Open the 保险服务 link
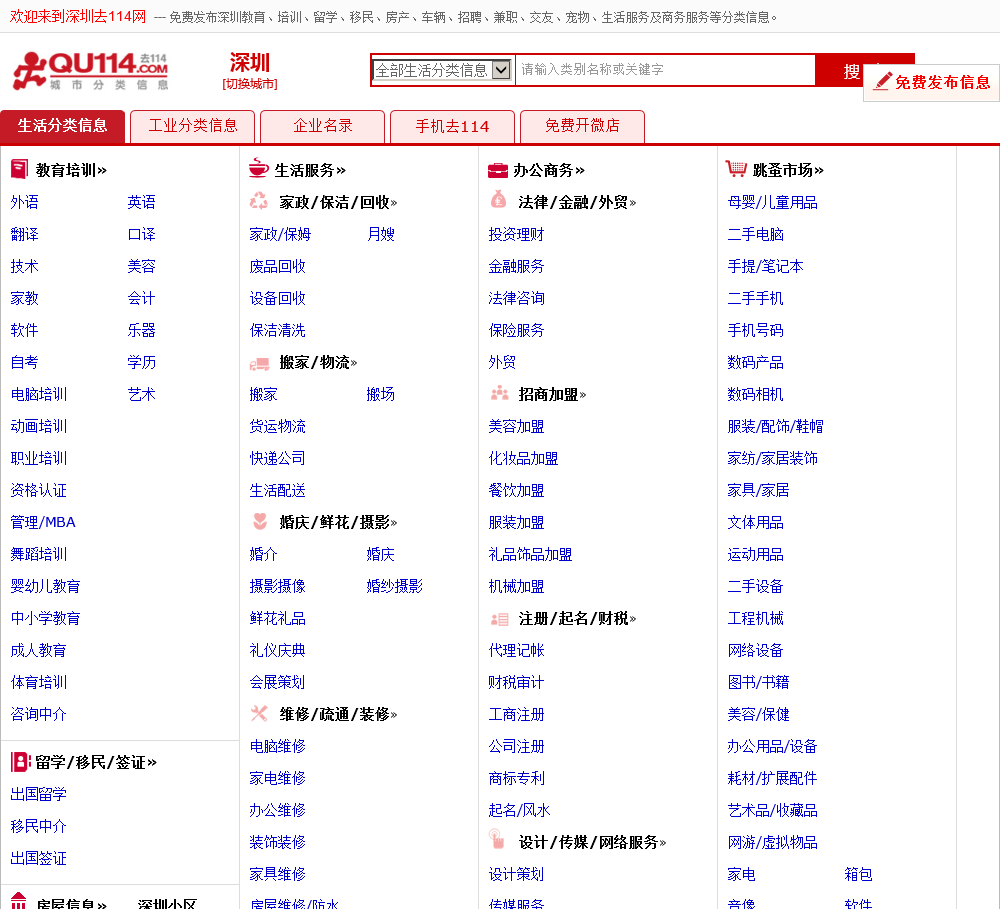The height and width of the screenshot is (909, 1000). [516, 330]
